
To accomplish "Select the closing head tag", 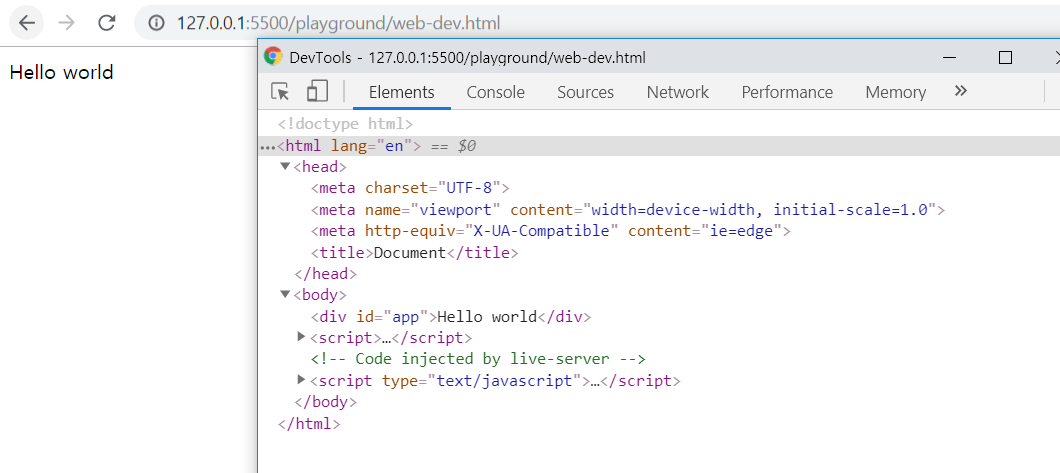I will [325, 274].
